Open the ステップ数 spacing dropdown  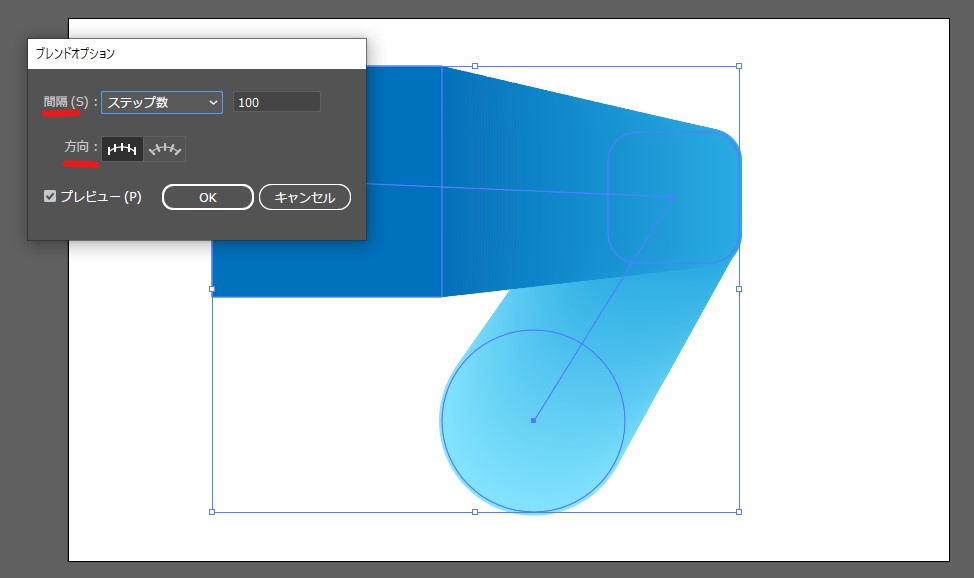pyautogui.click(x=162, y=103)
